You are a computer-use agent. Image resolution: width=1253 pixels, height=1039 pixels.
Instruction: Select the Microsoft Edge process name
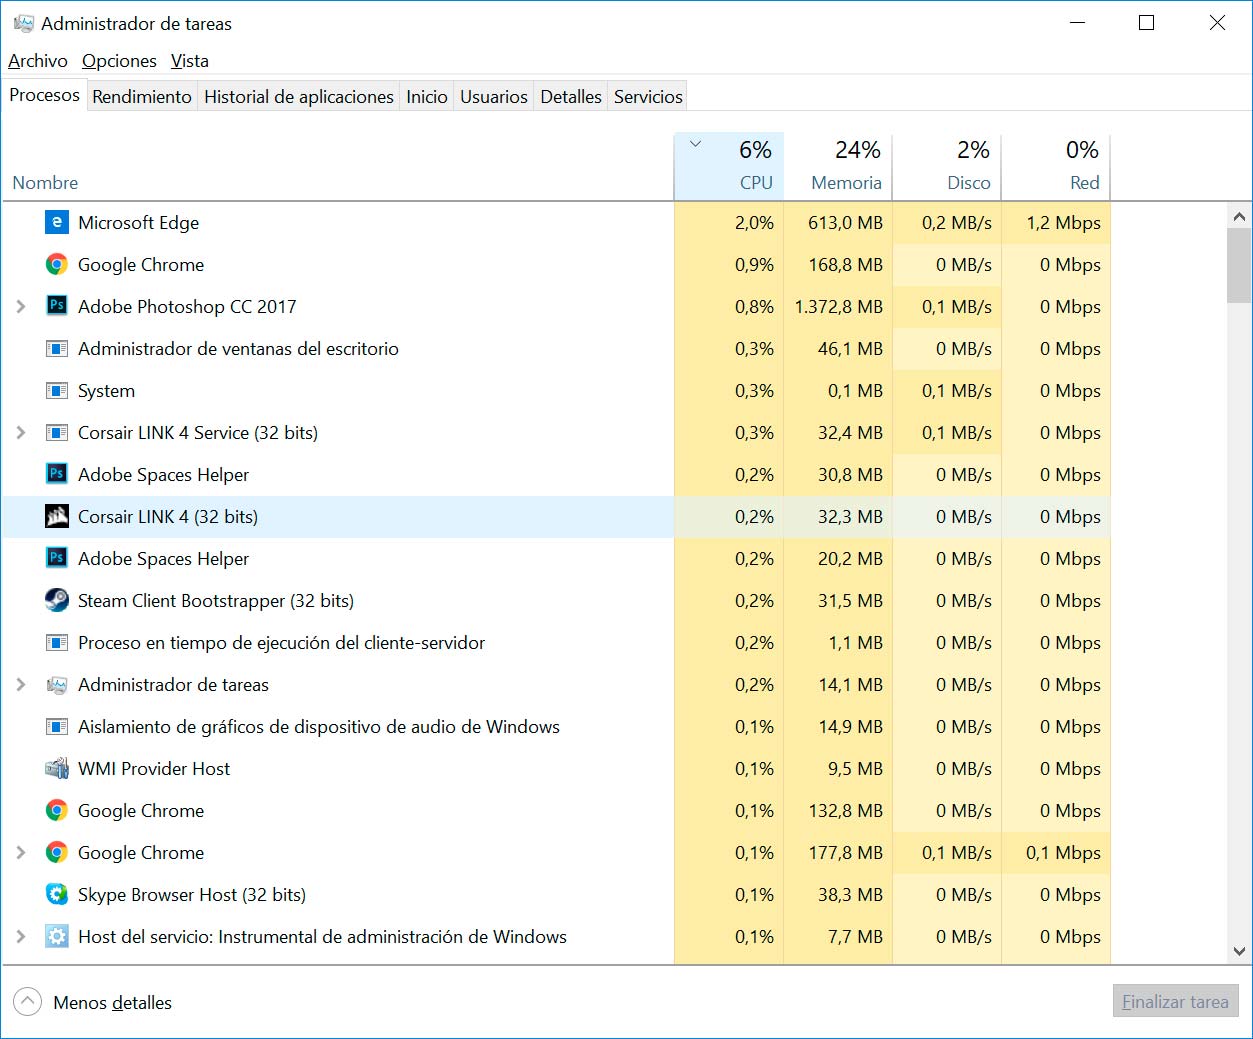coord(139,222)
